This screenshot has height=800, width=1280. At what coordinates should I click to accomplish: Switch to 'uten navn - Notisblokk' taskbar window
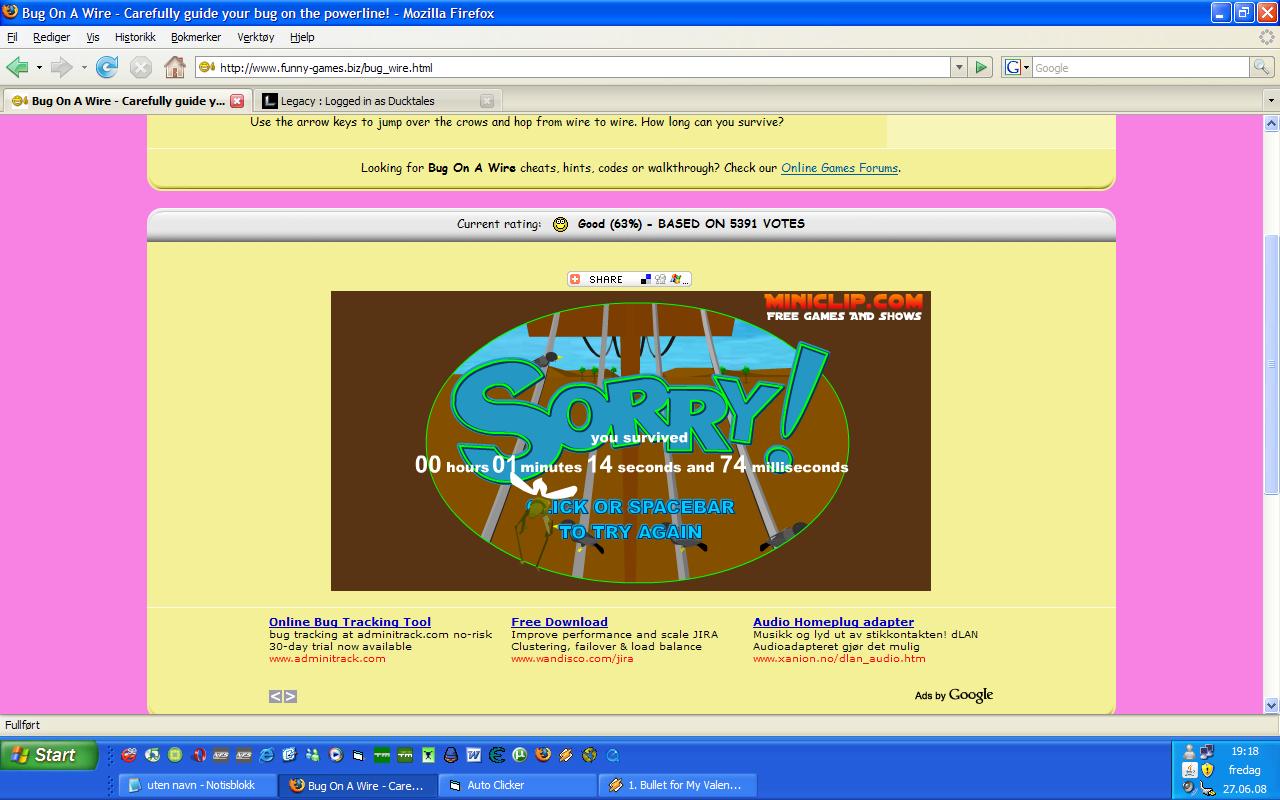coord(197,785)
